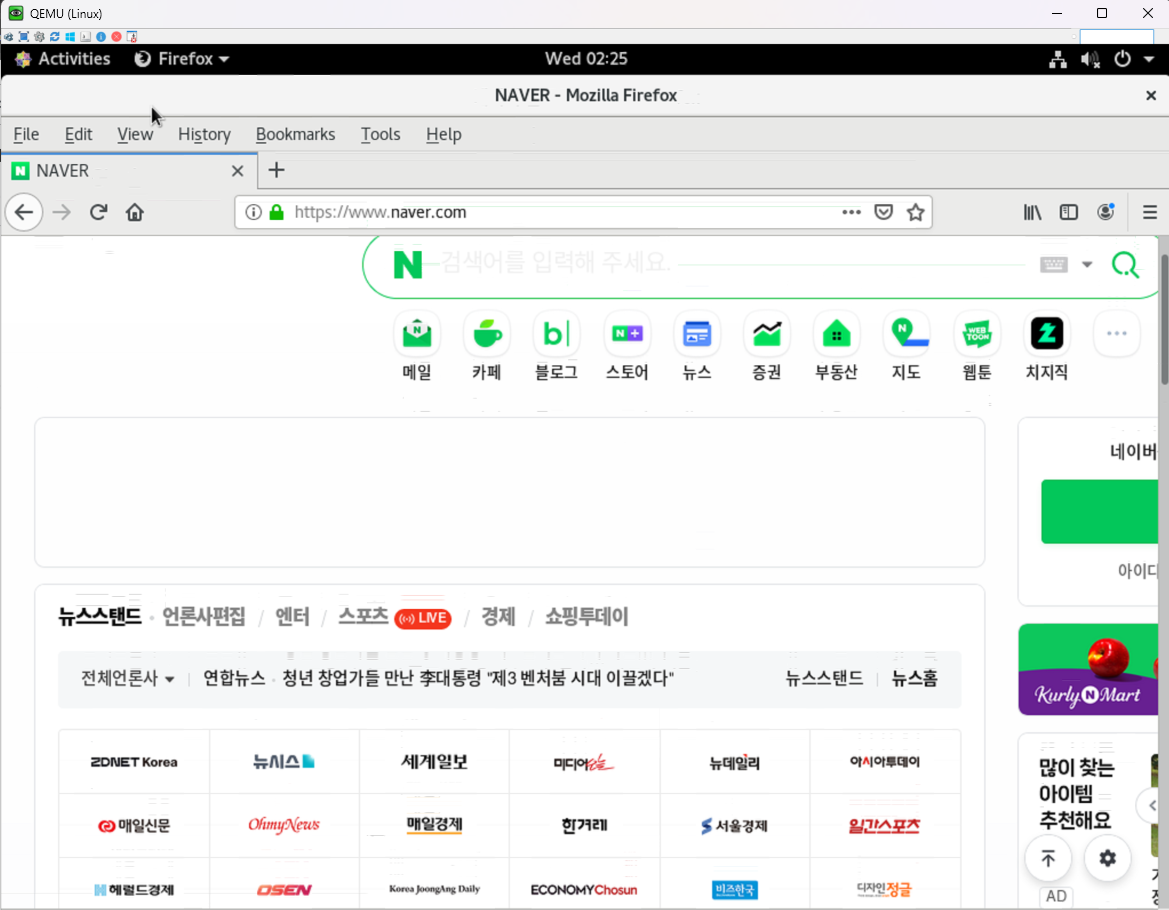Show site information icon in address bar

point(253,212)
